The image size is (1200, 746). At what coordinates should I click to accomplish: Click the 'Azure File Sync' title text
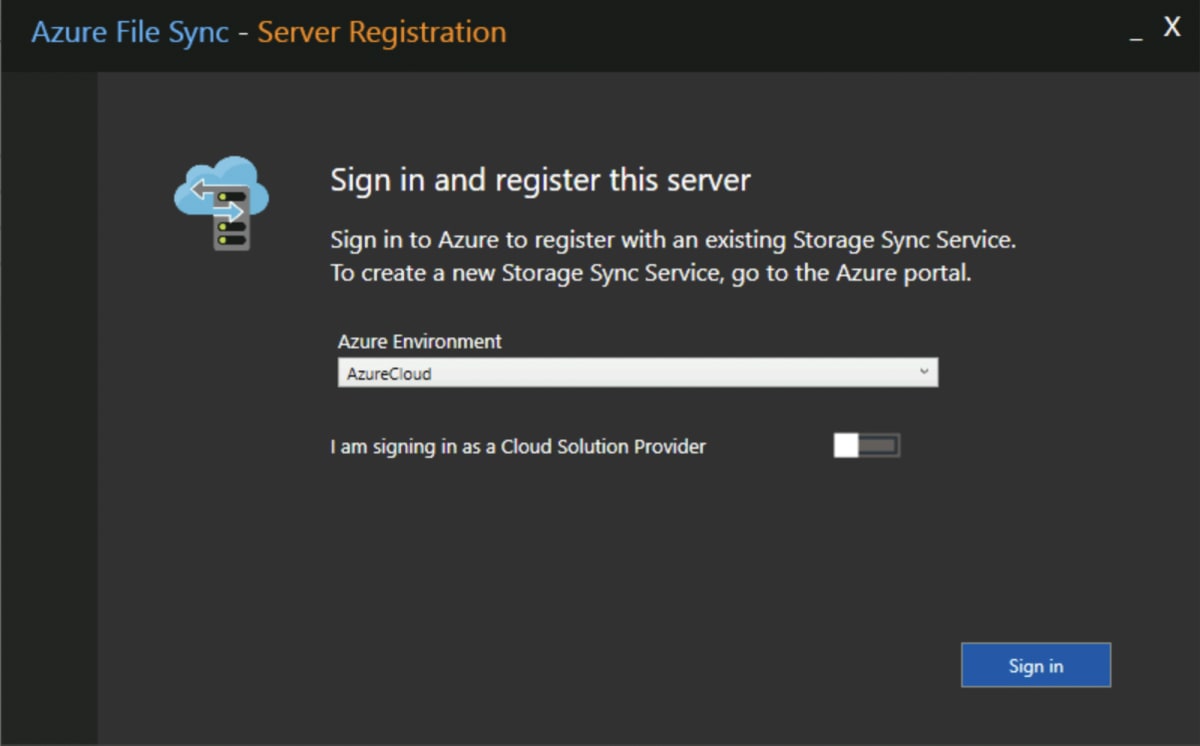(x=129, y=31)
